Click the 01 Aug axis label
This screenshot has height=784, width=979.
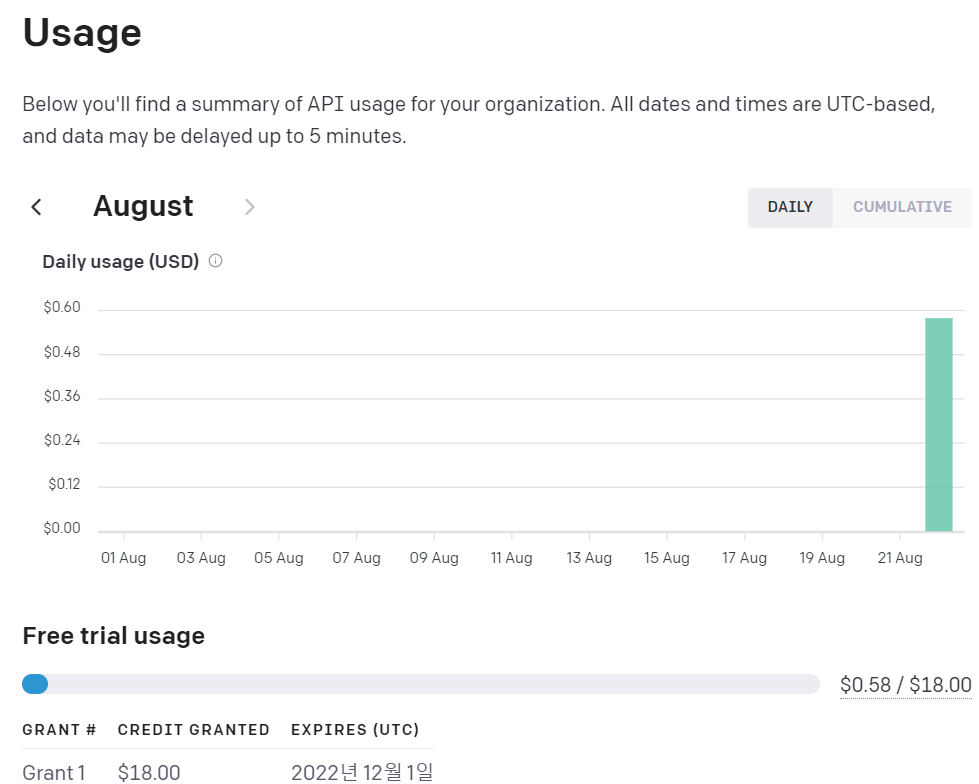(x=123, y=558)
